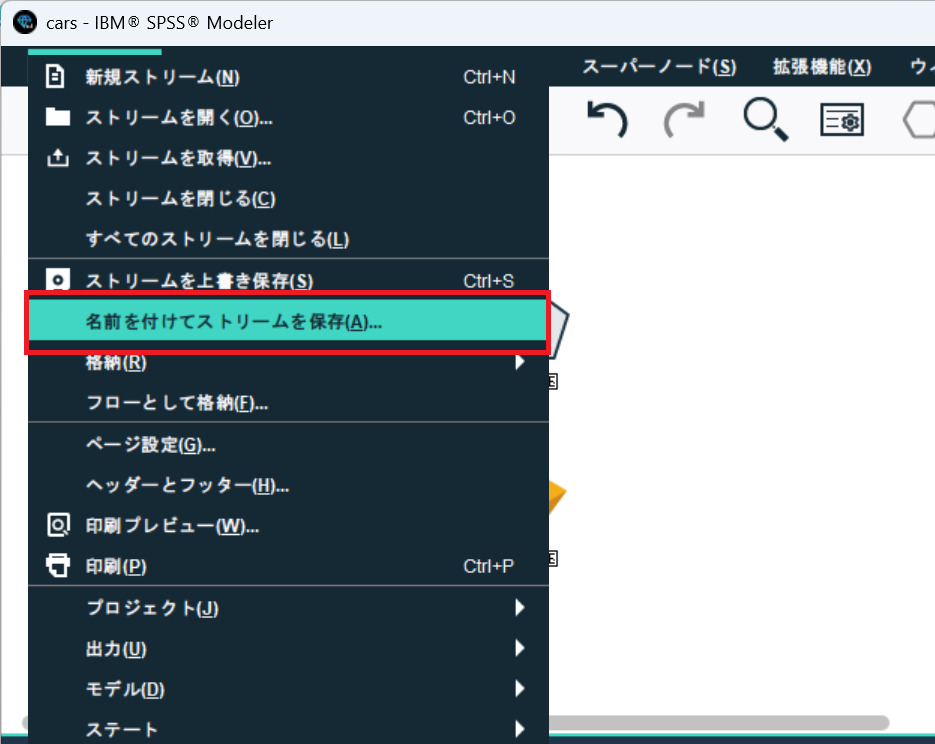Expand the モデル(D) submenu arrow

[521, 688]
